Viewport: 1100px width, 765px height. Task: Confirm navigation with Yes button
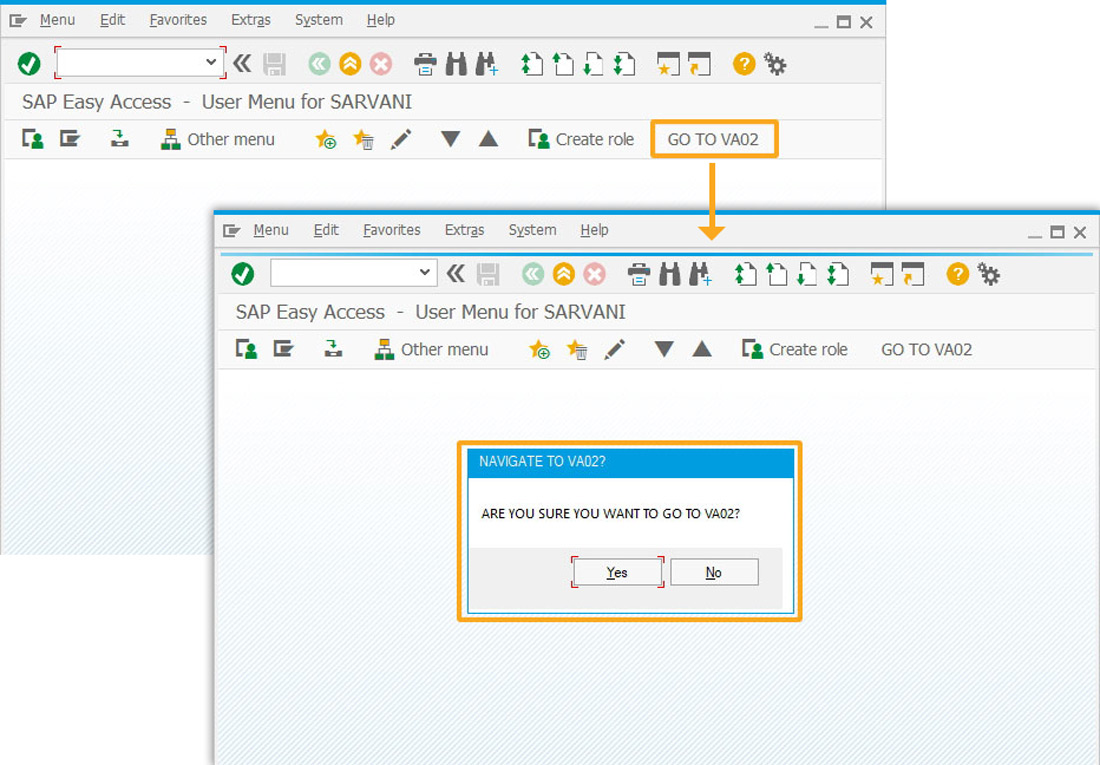tap(617, 573)
